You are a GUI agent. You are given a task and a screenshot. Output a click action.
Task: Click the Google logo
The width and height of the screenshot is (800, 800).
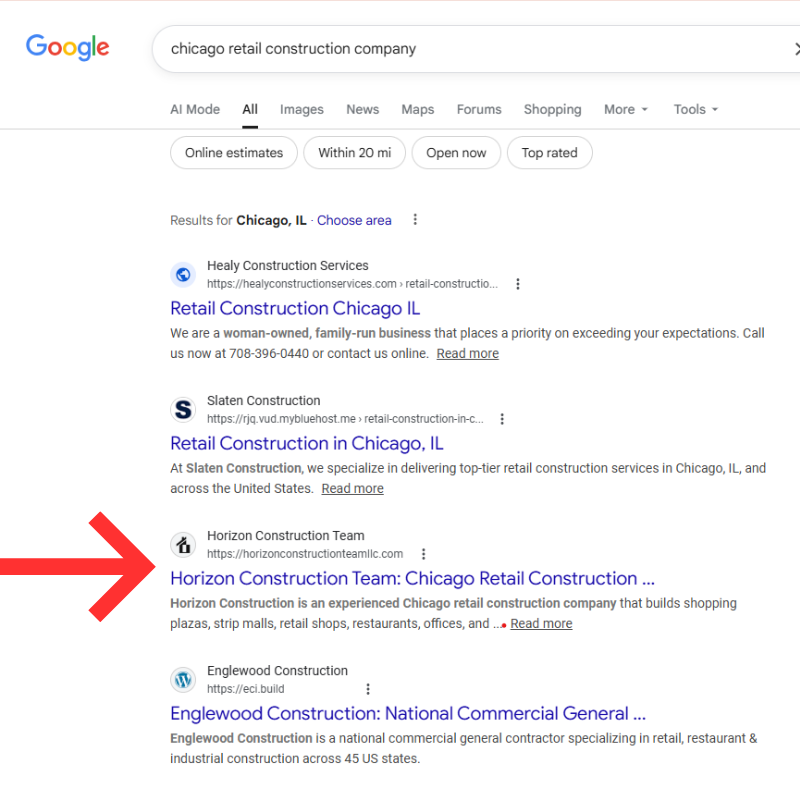[x=67, y=47]
